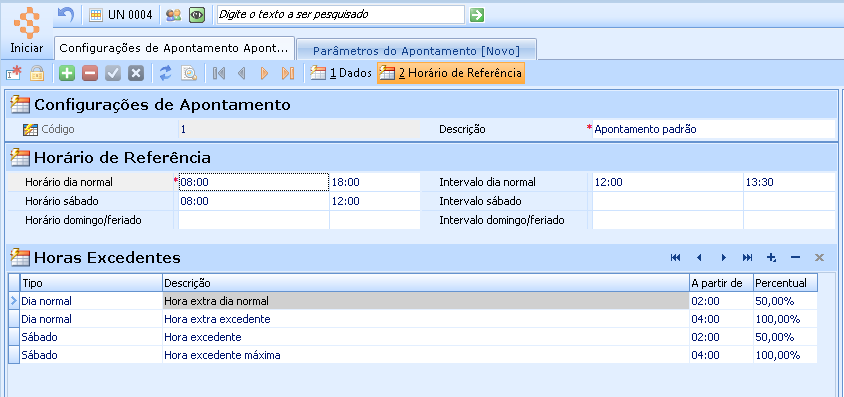Screen dimensions: 844x397
Task: Click the red minus delete record icon
Action: (x=90, y=73)
